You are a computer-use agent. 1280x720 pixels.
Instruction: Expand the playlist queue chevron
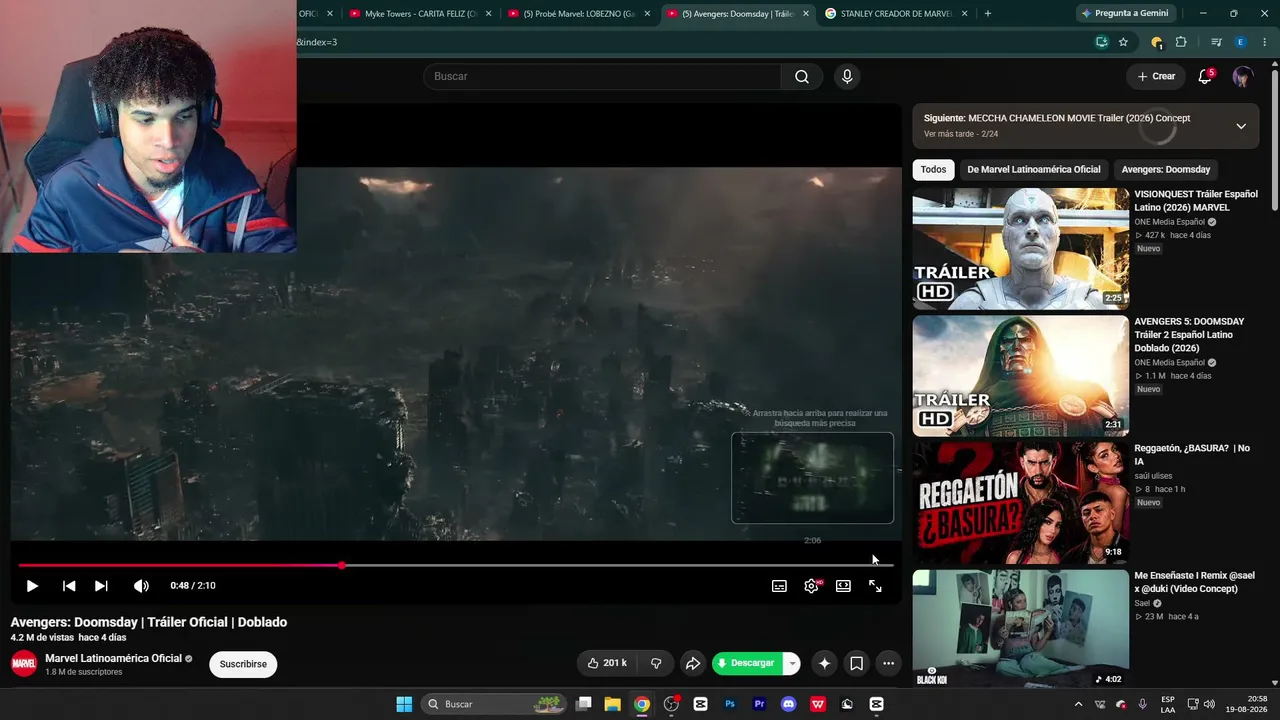coord(1241,126)
